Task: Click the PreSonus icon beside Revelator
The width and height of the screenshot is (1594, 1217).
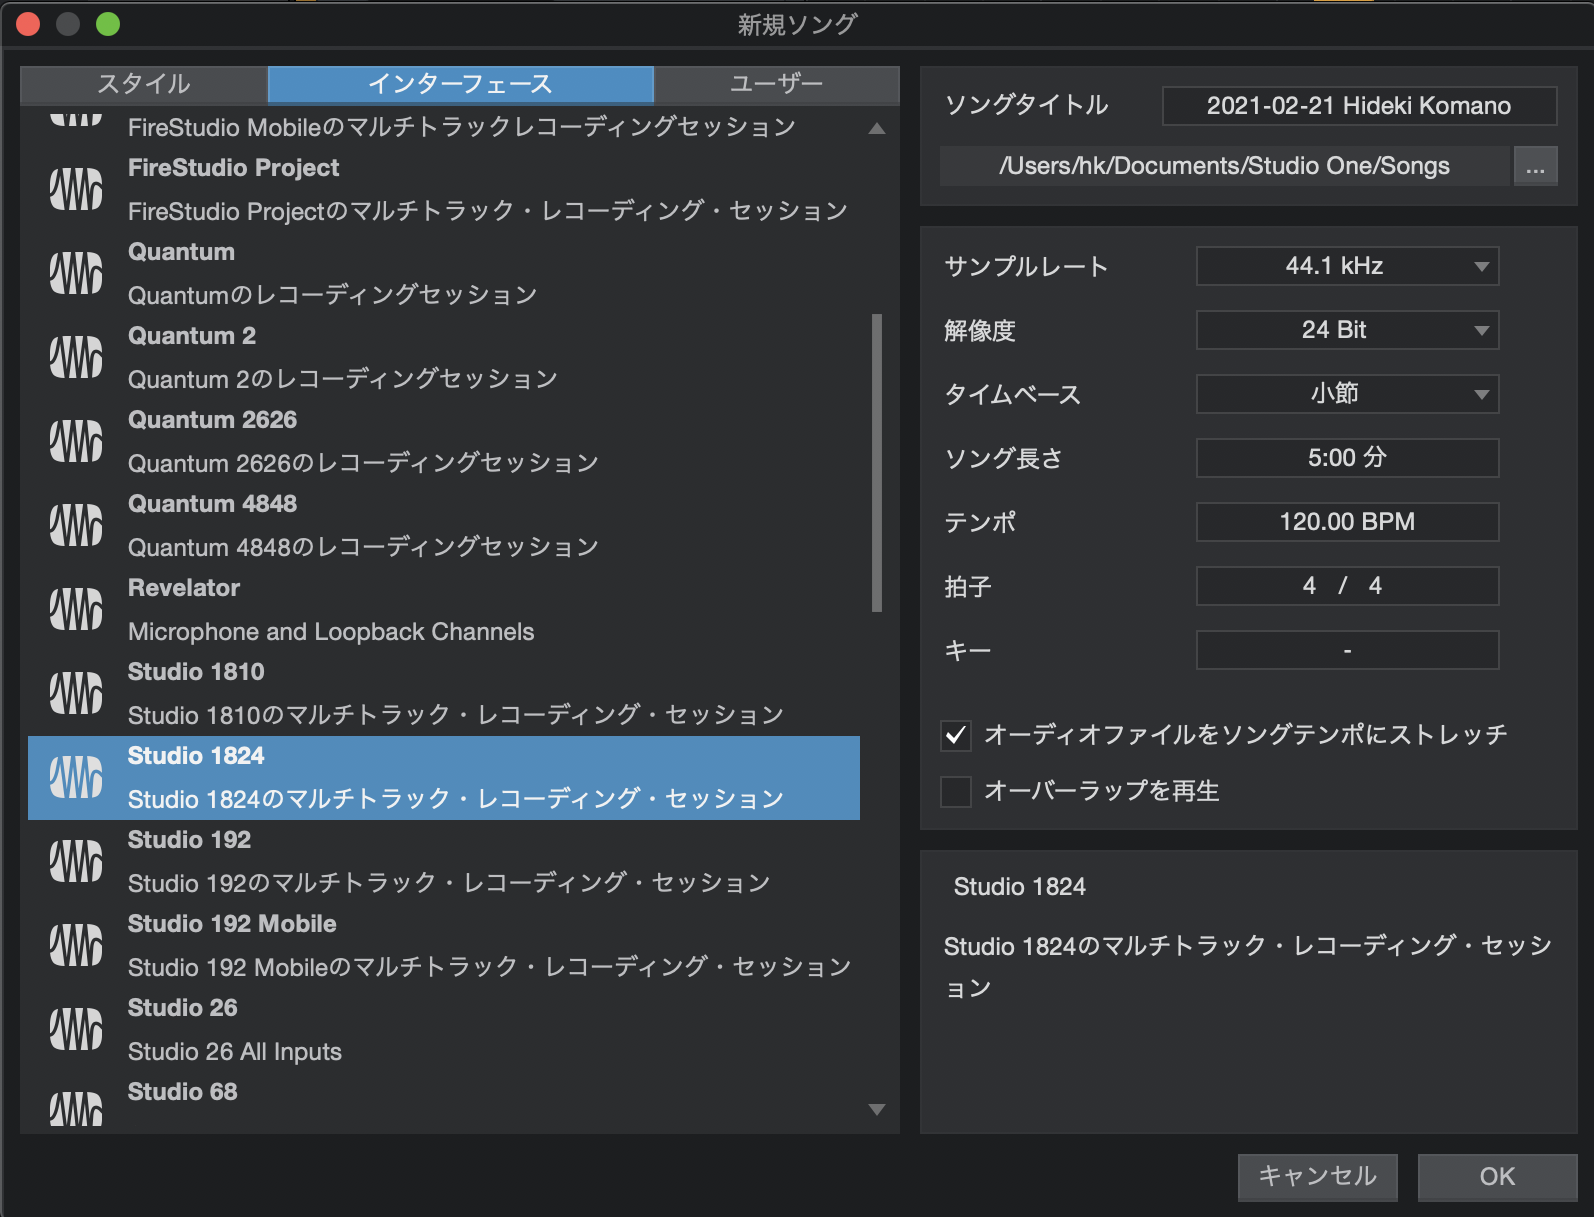Action: [76, 609]
